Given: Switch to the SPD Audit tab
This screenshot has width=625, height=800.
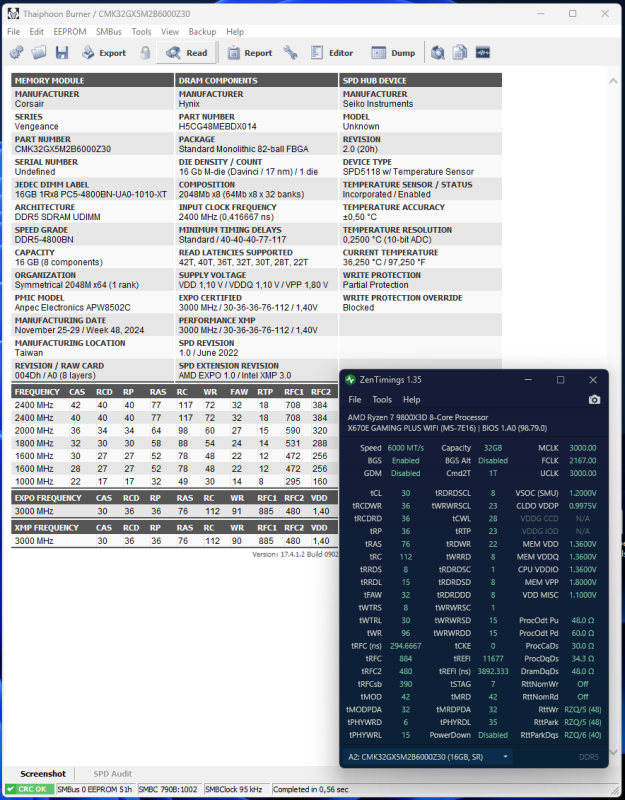Looking at the screenshot, I should pos(113,773).
